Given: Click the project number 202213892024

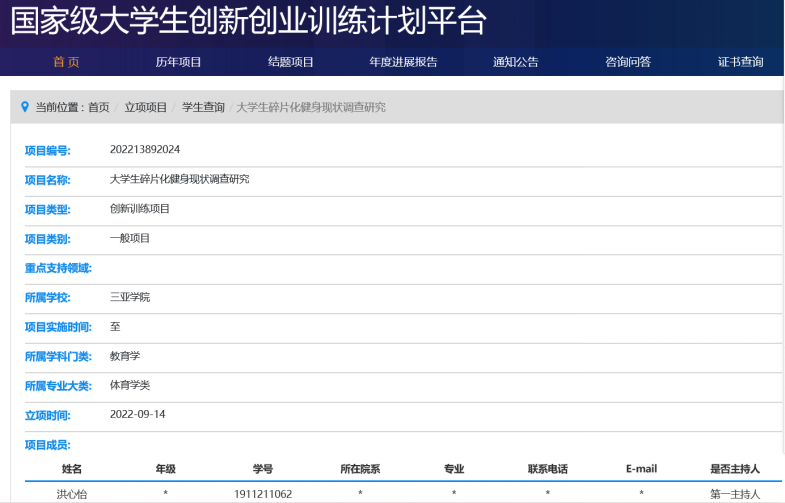Looking at the screenshot, I should click(x=145, y=150).
